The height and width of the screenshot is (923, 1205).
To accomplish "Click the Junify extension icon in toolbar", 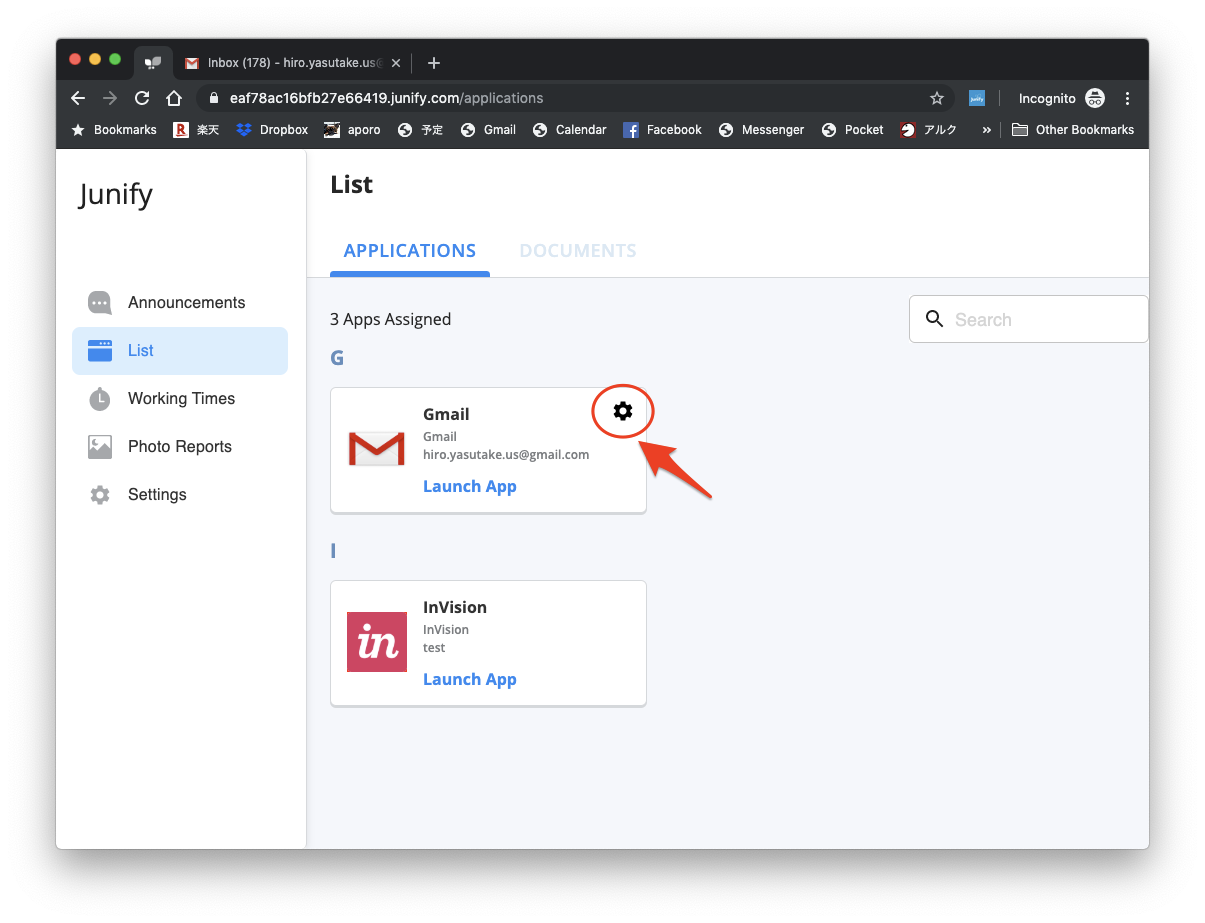I will [977, 98].
